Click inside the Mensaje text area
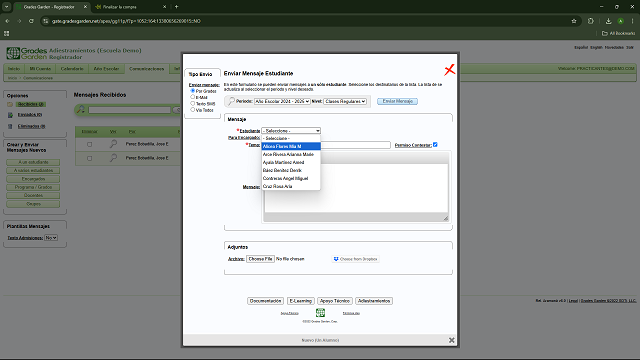The width and height of the screenshot is (640, 360). coord(356,188)
